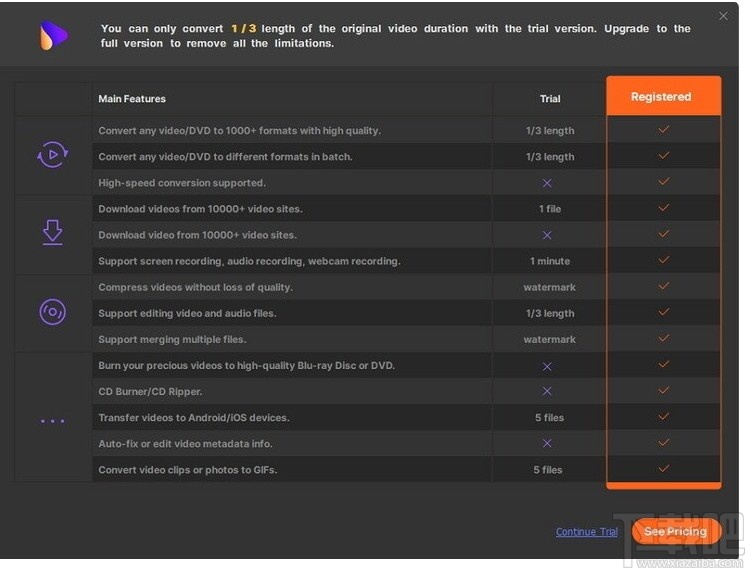Click the 'watermark' value for merging files
747x568 pixels.
coord(550,340)
